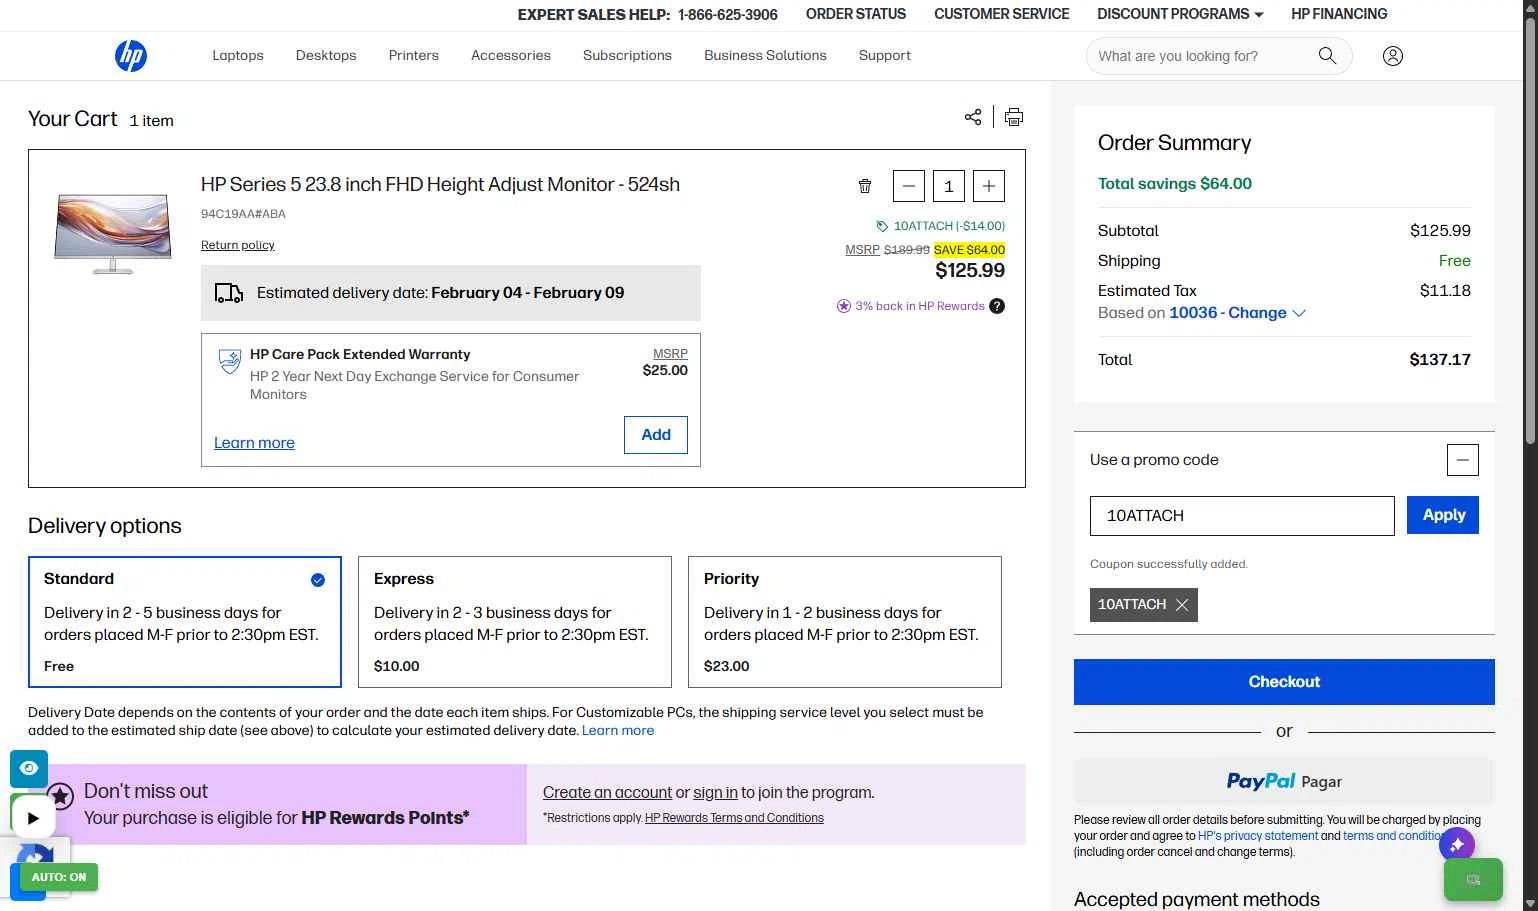Increase monitor quantity with plus button
The image size is (1538, 911).
[x=989, y=186]
